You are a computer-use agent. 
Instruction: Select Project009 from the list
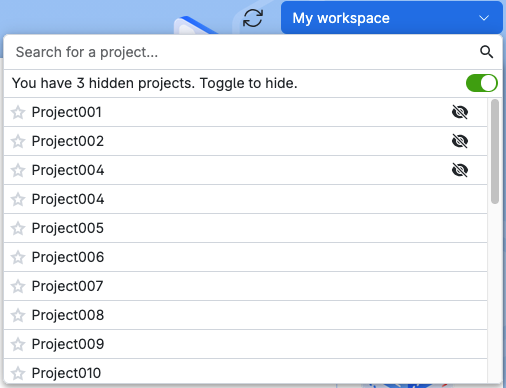tap(245, 344)
